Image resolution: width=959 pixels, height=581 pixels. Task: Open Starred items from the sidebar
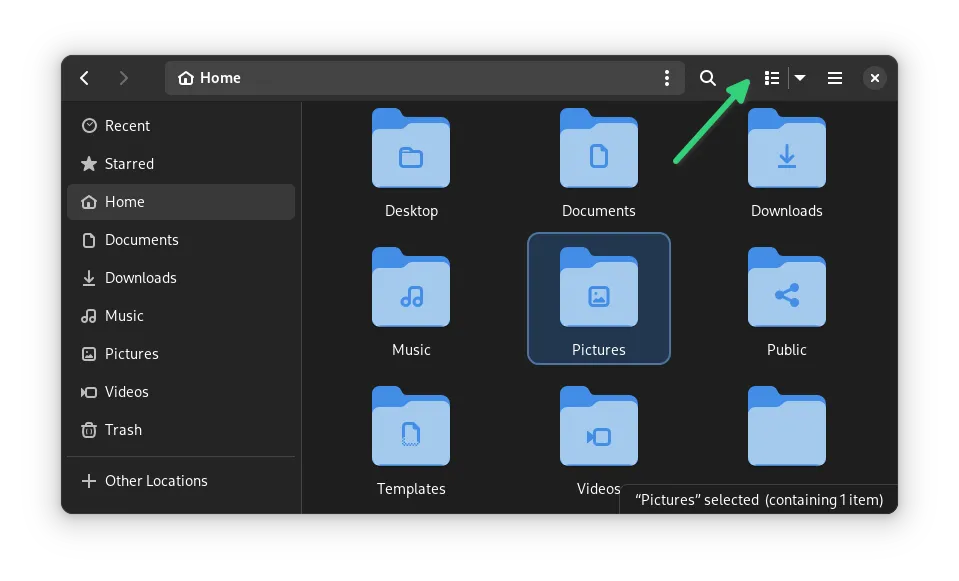(x=129, y=164)
